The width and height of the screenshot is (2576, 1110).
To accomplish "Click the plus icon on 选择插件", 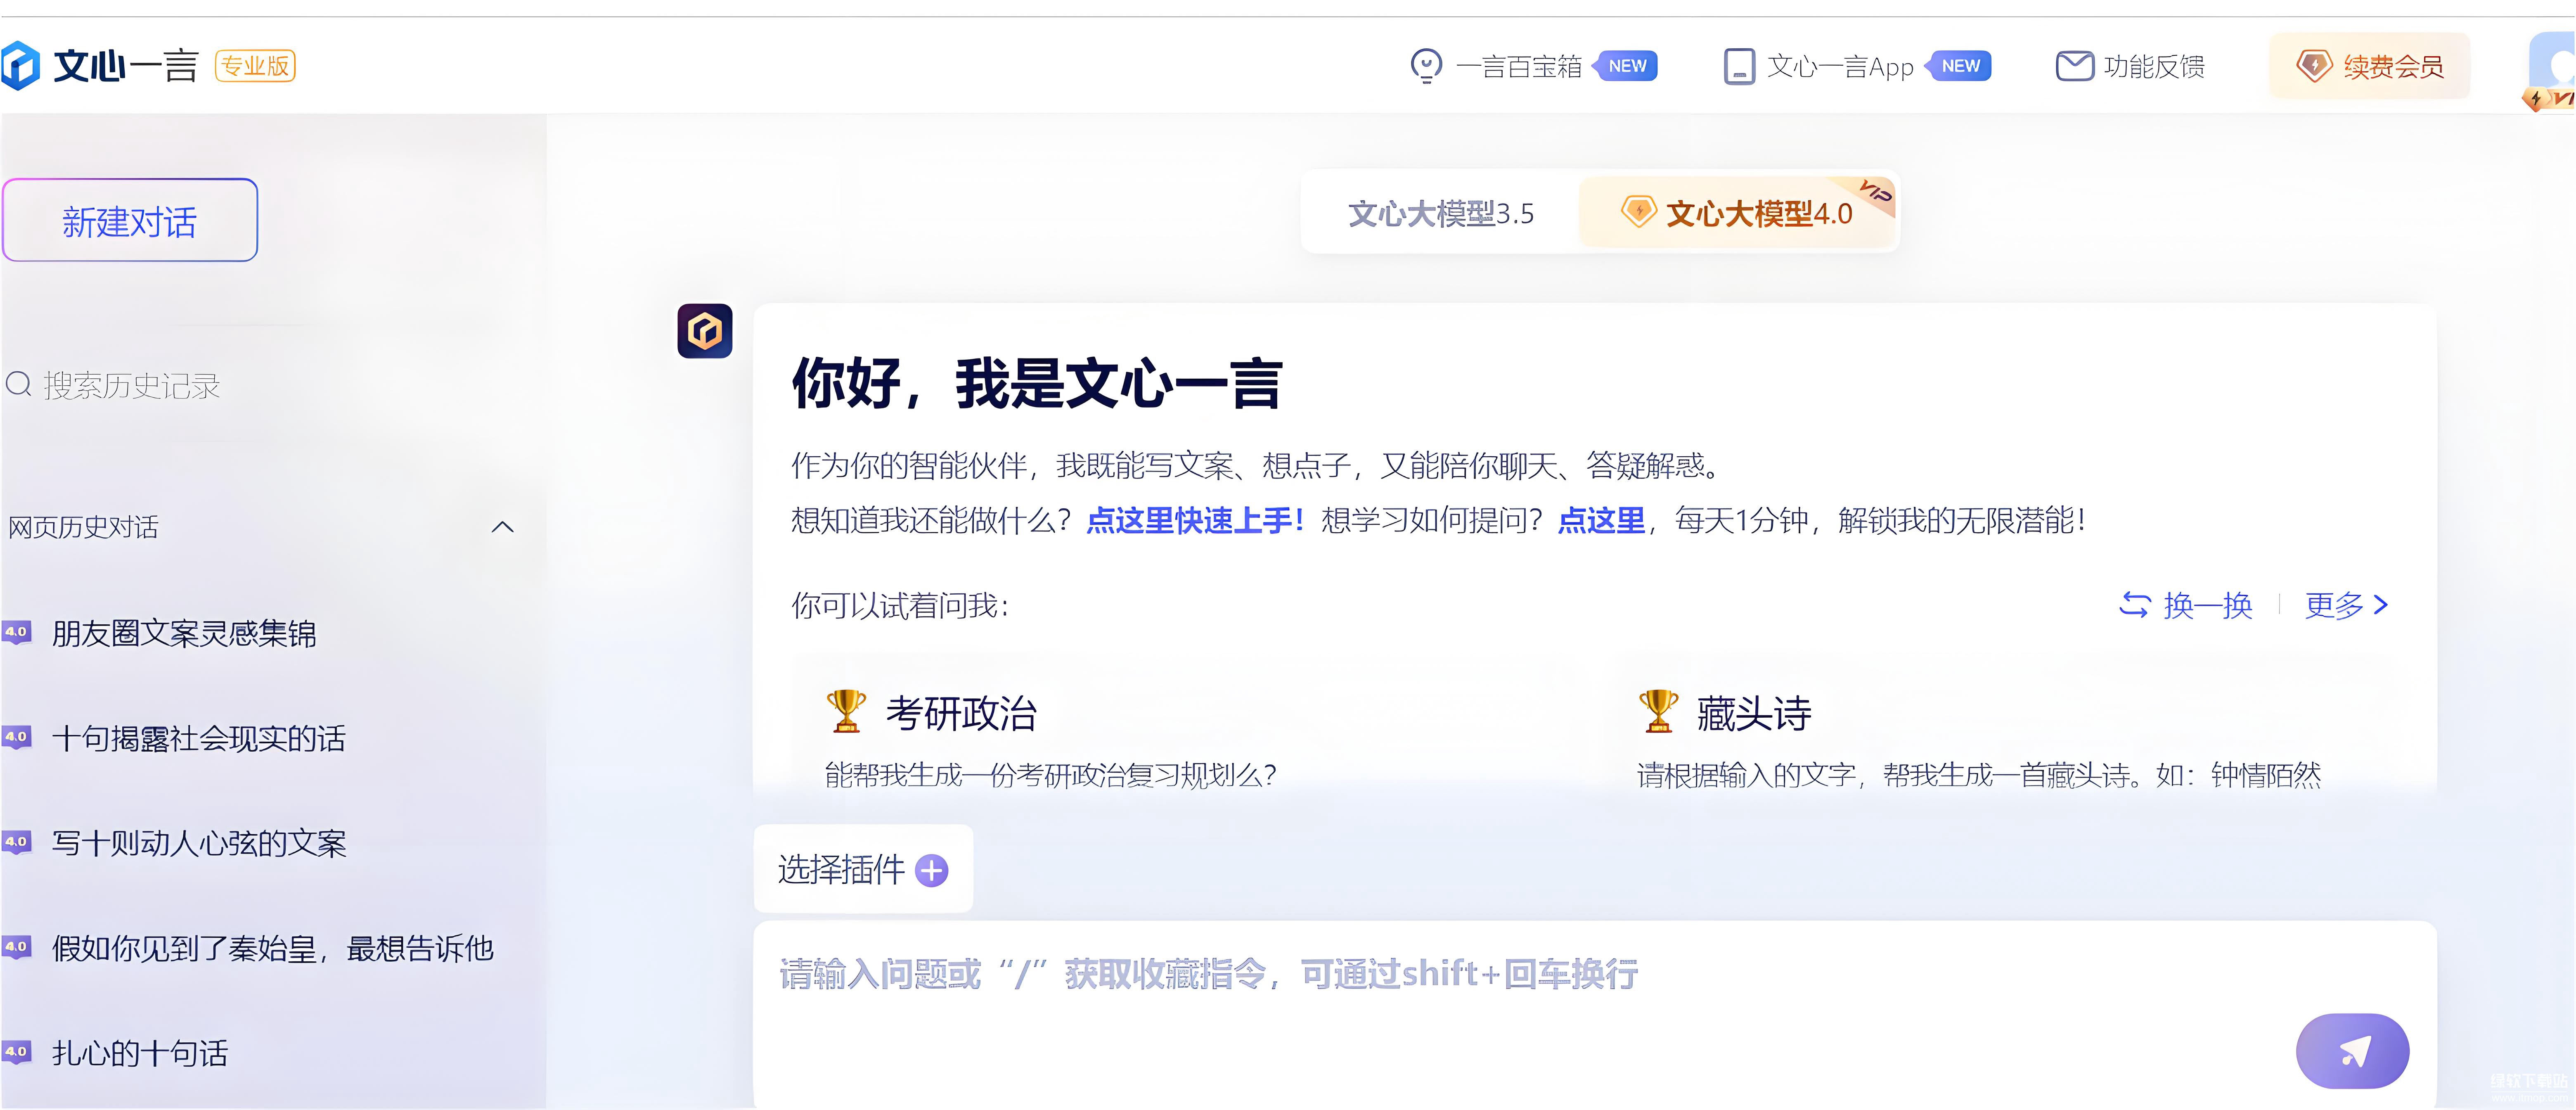I will pyautogui.click(x=932, y=870).
